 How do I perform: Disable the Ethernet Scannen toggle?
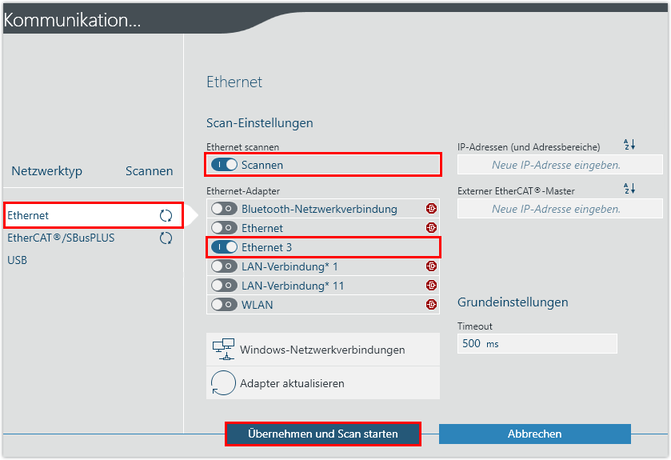(x=224, y=164)
